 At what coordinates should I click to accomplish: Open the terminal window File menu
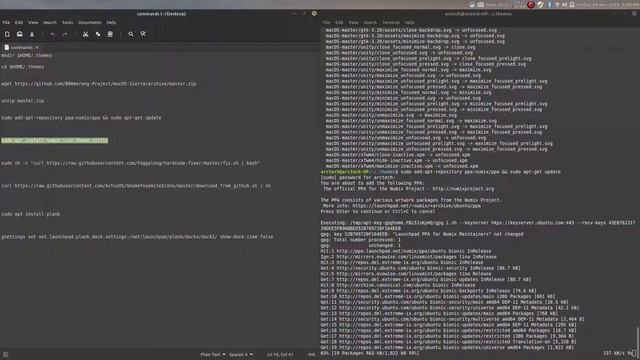[x=327, y=22]
